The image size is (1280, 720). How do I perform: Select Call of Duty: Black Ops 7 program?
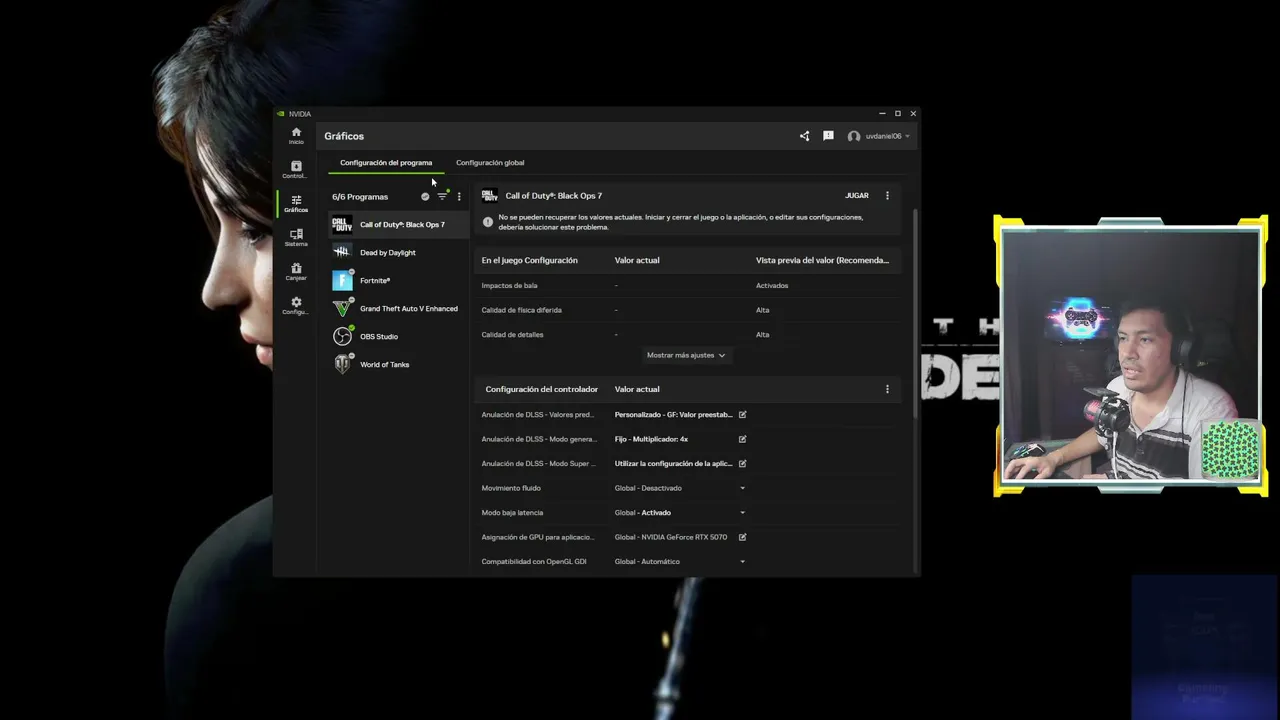(x=399, y=225)
